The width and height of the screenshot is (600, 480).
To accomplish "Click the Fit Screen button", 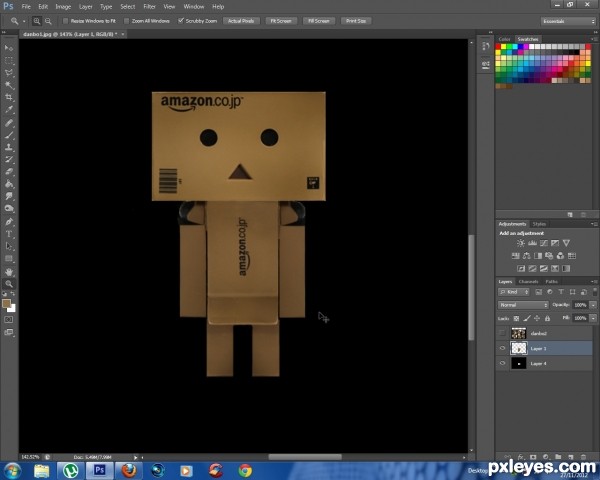I will (x=281, y=21).
